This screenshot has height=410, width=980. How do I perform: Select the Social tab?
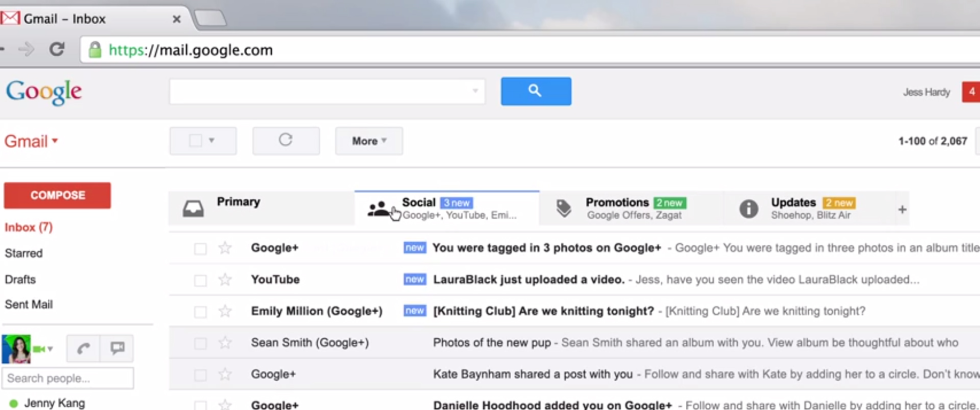[x=447, y=208]
